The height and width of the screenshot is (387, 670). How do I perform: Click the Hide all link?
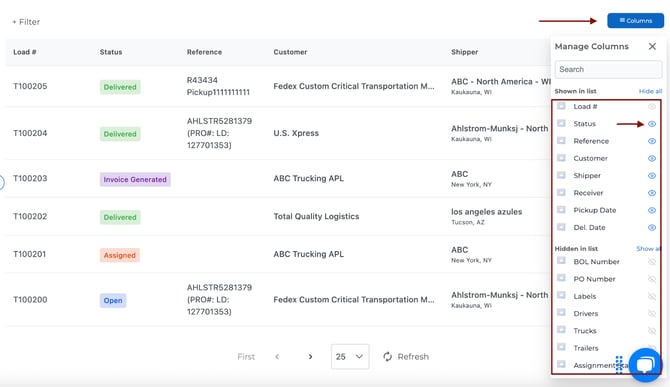(650, 91)
